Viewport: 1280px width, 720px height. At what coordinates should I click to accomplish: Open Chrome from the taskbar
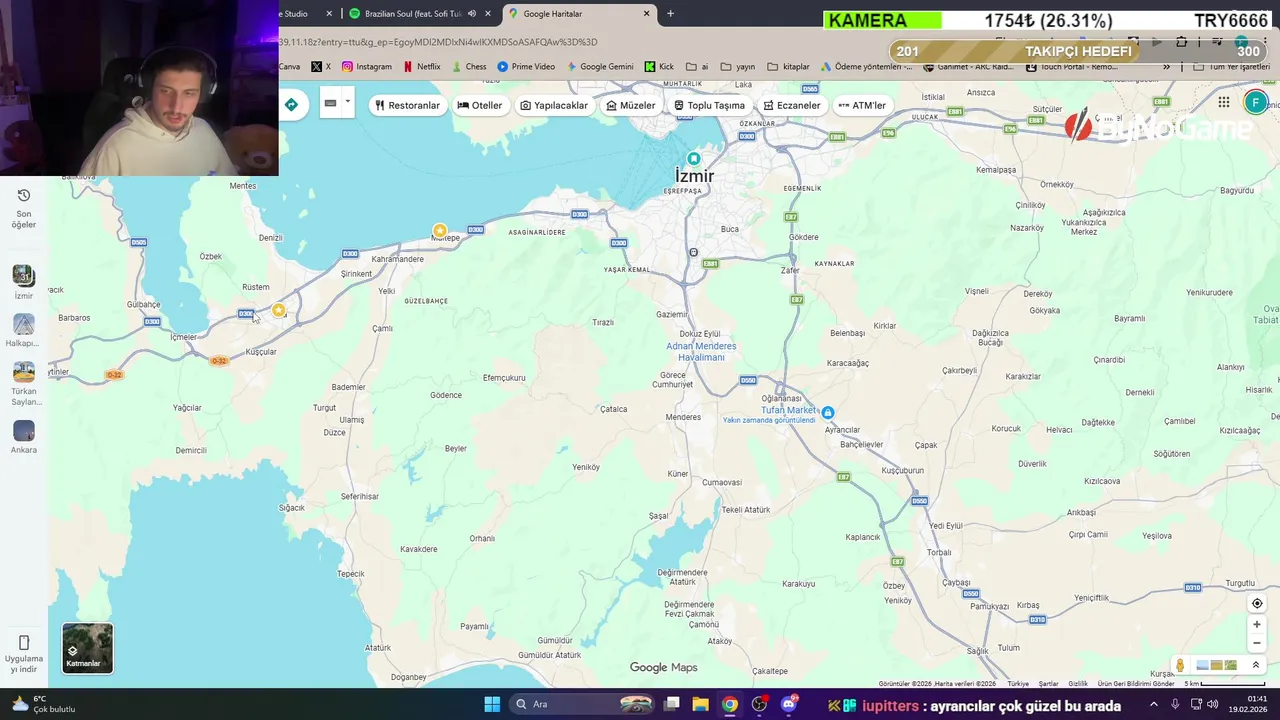point(730,704)
